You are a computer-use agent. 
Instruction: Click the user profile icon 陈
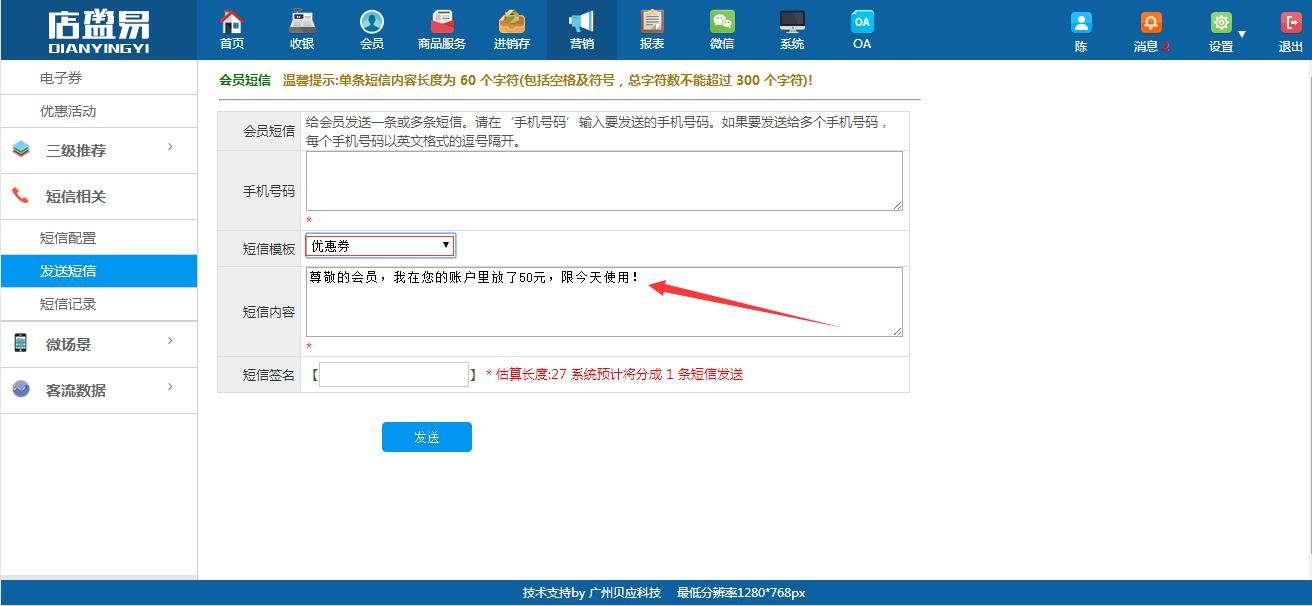point(1081,23)
